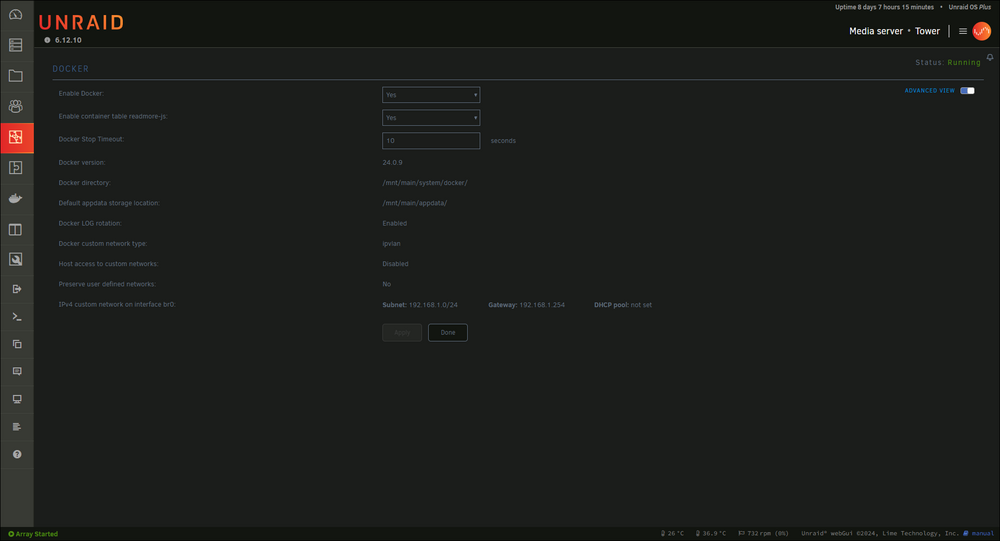Open the Info monitor icon in sidebar
1000x541 pixels.
tap(17, 399)
